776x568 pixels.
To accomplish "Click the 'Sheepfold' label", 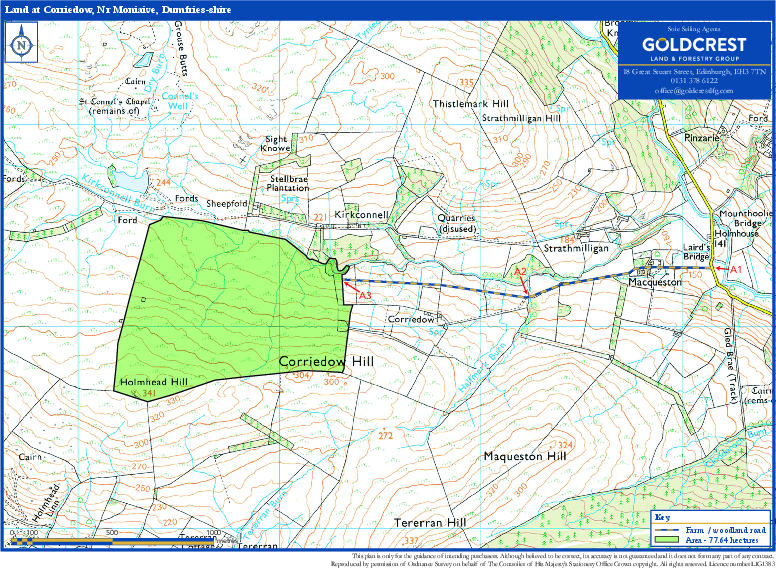I will [x=226, y=203].
